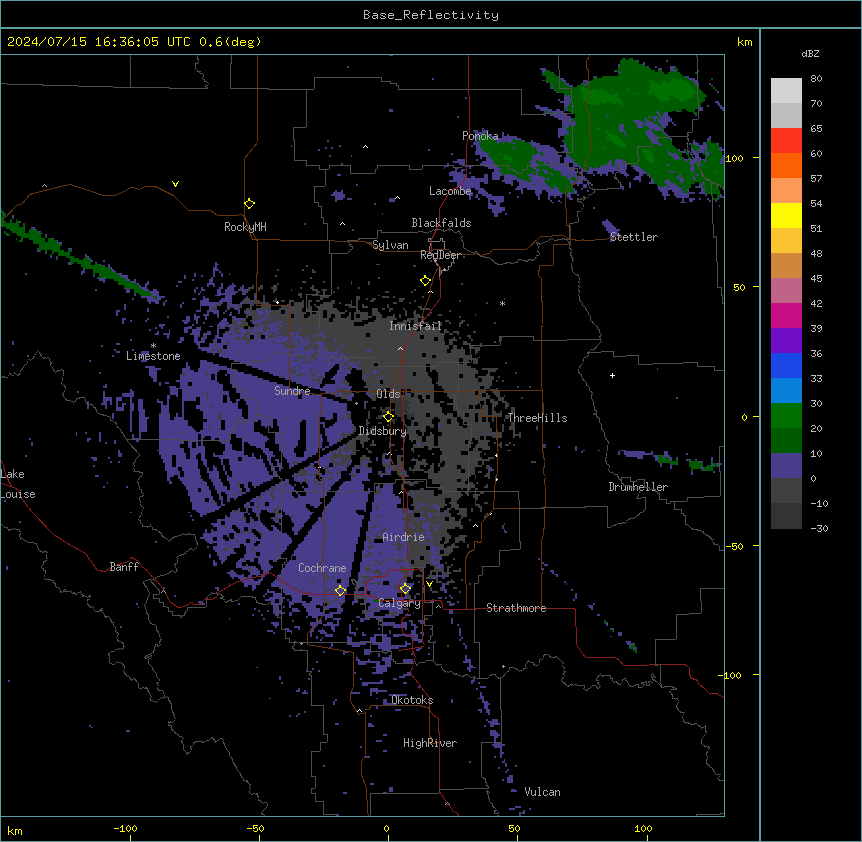The height and width of the screenshot is (842, 862).
Task: Select the Cochrane label
Action: point(322,568)
